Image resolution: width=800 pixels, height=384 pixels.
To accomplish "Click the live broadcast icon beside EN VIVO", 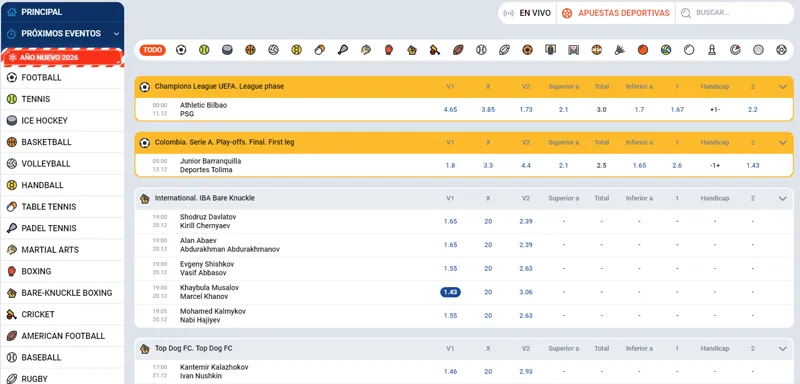I will 509,13.
